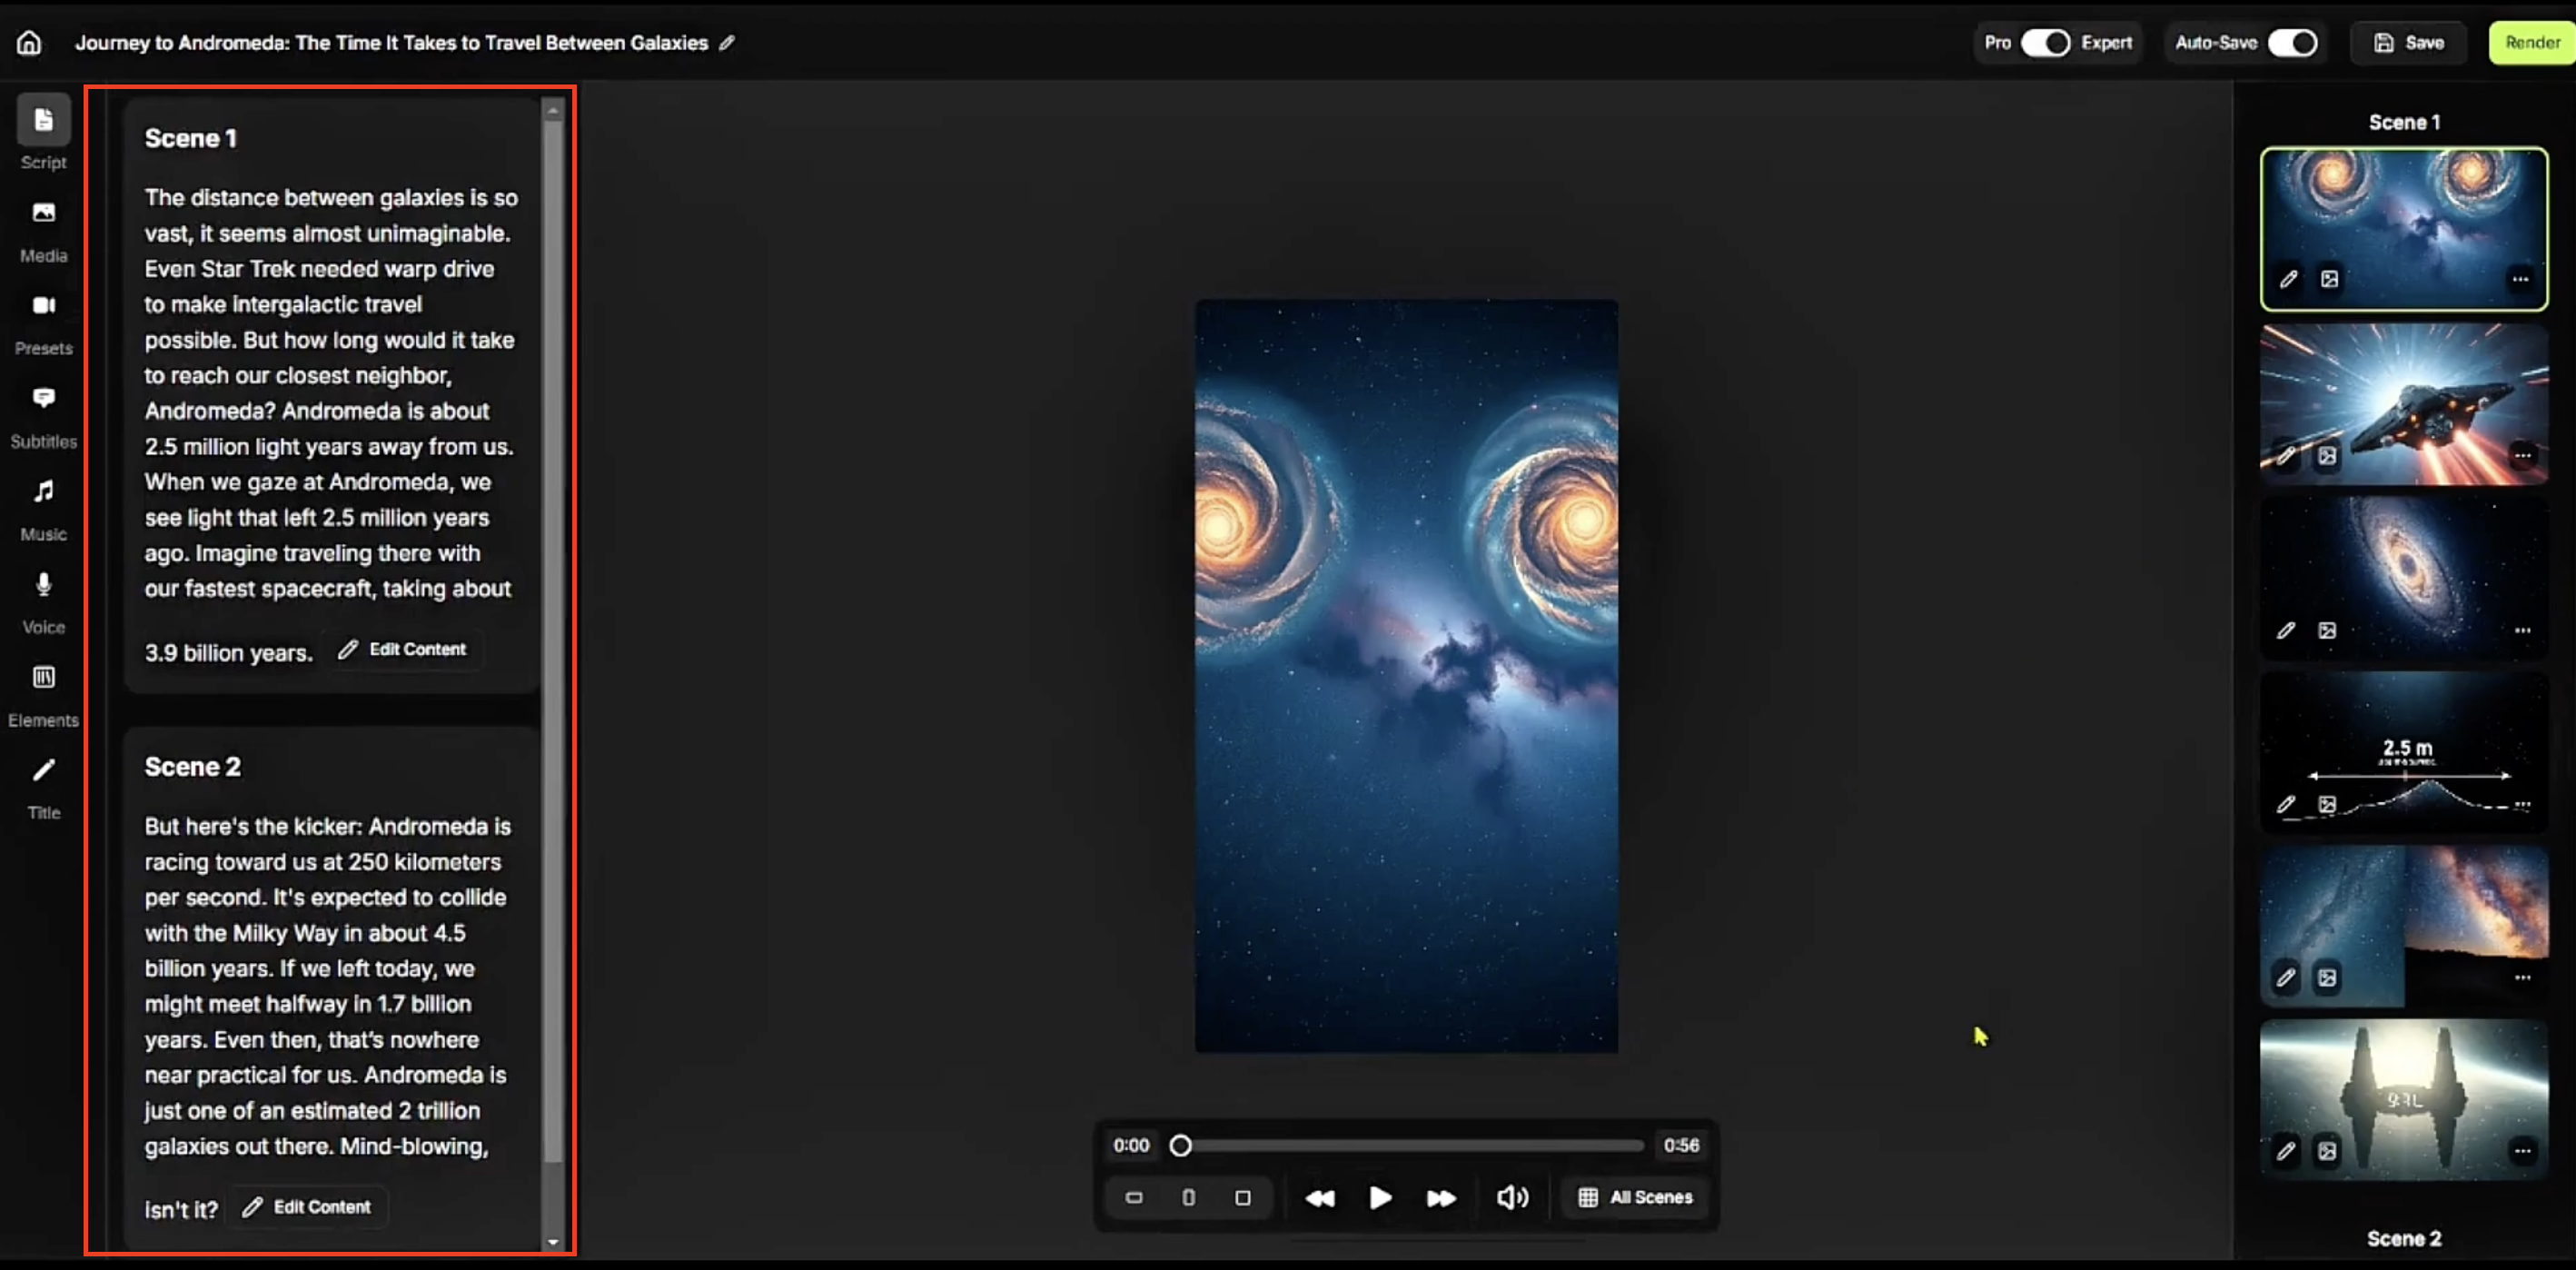
Task: Click the pencil icon beside project title
Action: click(727, 43)
